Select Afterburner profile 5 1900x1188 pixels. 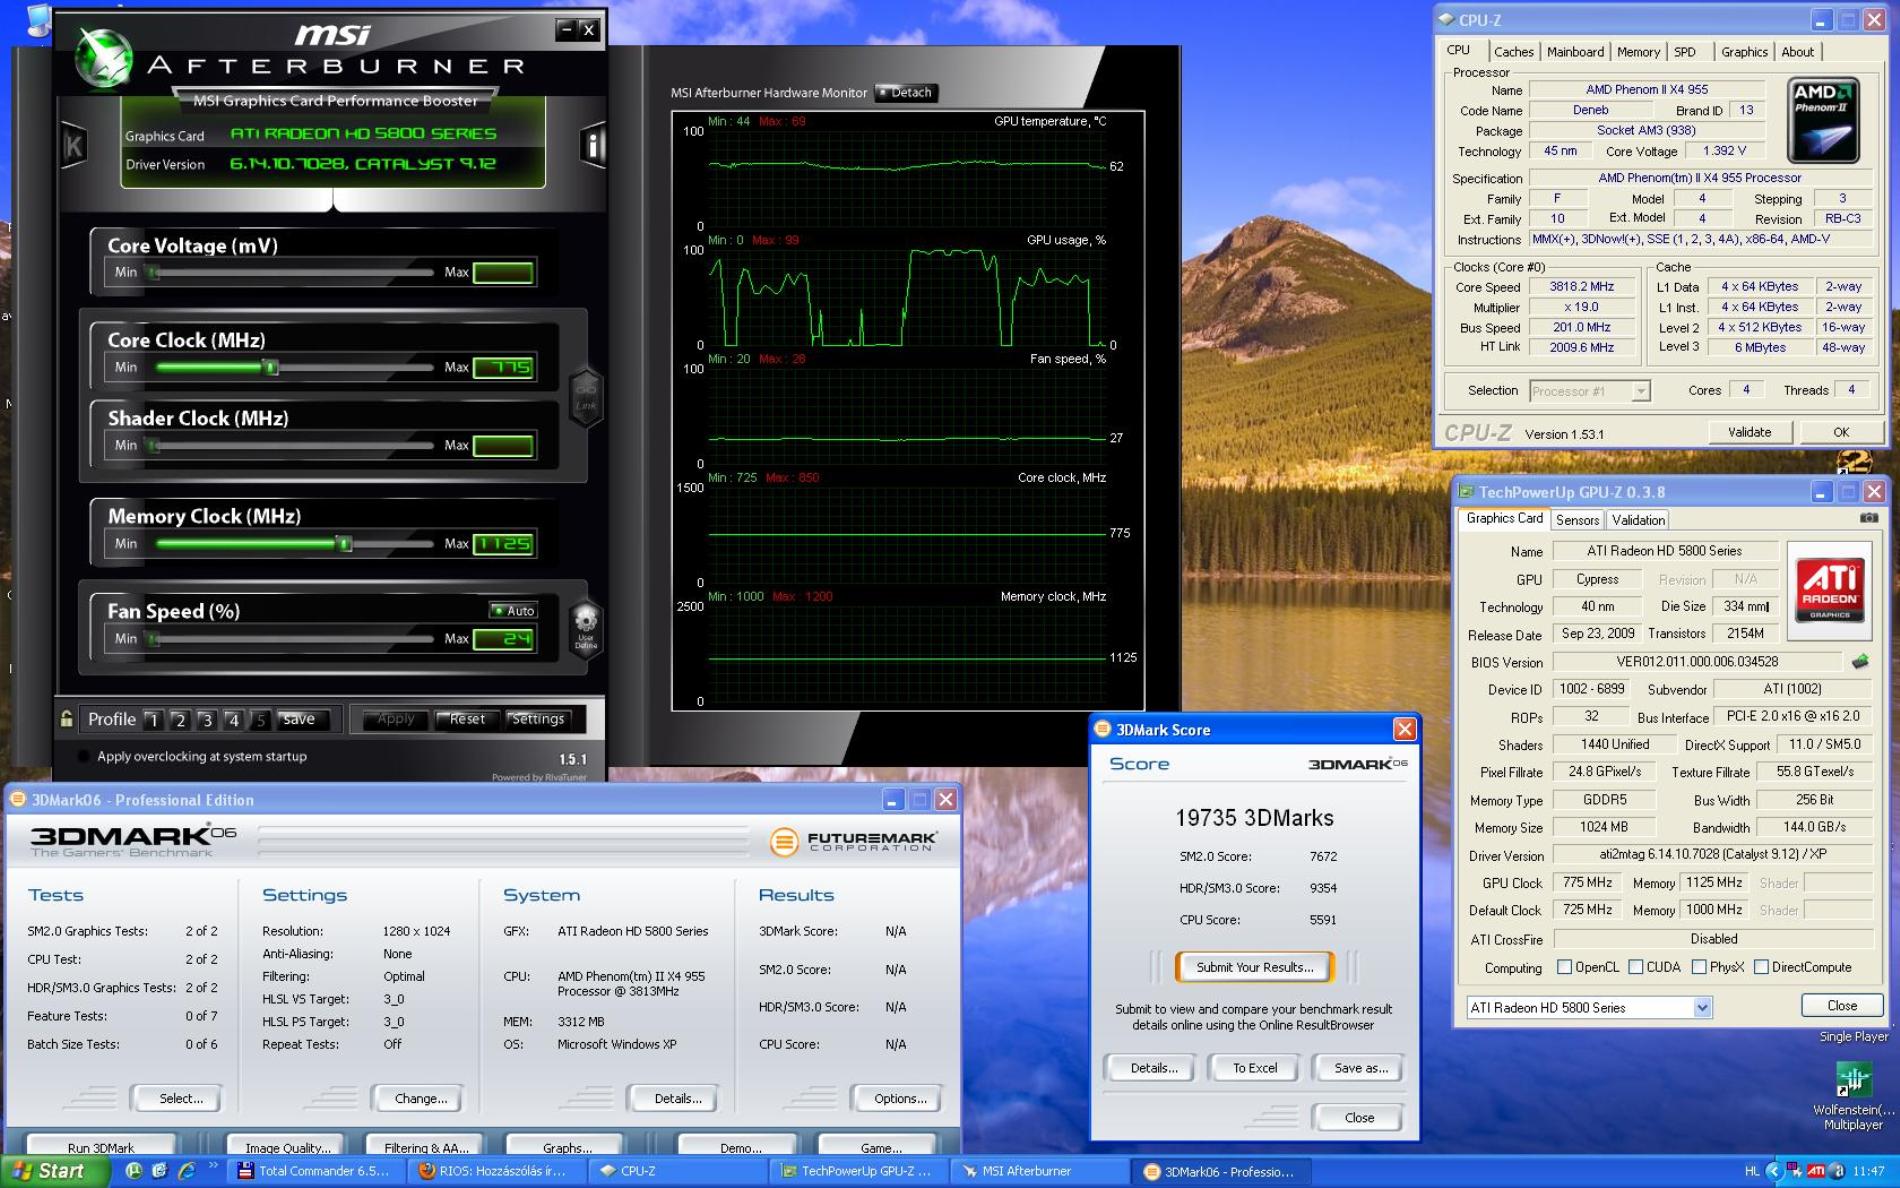(x=260, y=719)
